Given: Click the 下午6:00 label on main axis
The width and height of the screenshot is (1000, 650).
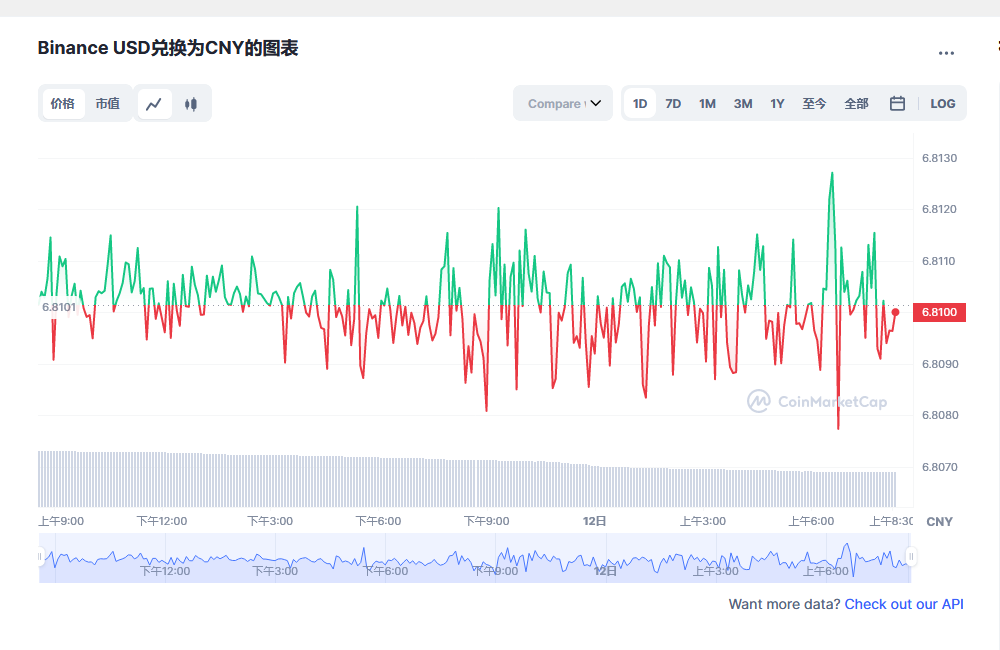Looking at the screenshot, I should pos(378,521).
